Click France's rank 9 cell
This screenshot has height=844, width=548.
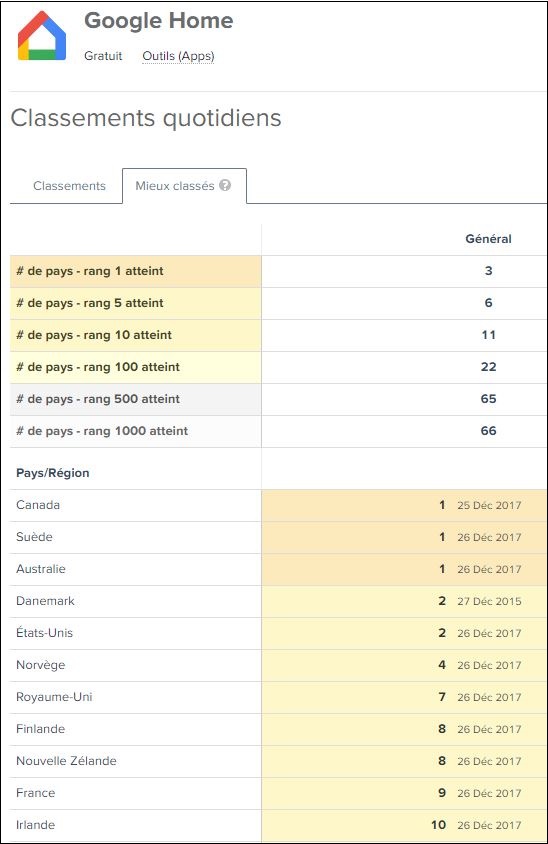pyautogui.click(x=404, y=793)
